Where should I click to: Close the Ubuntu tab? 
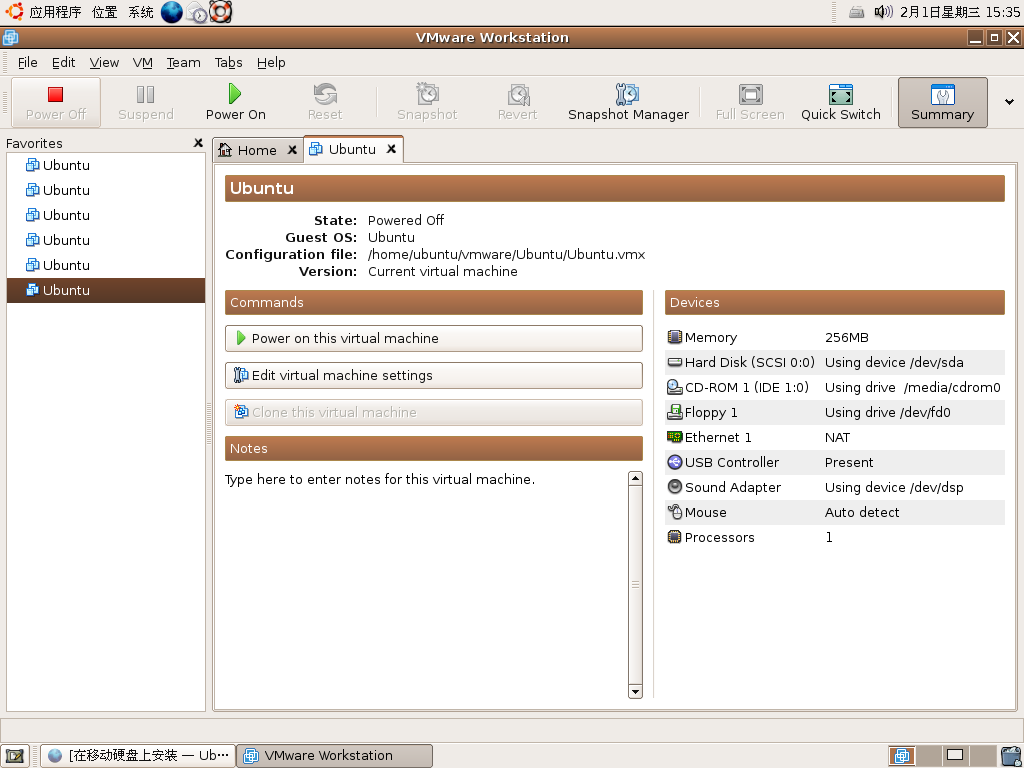[x=391, y=149]
